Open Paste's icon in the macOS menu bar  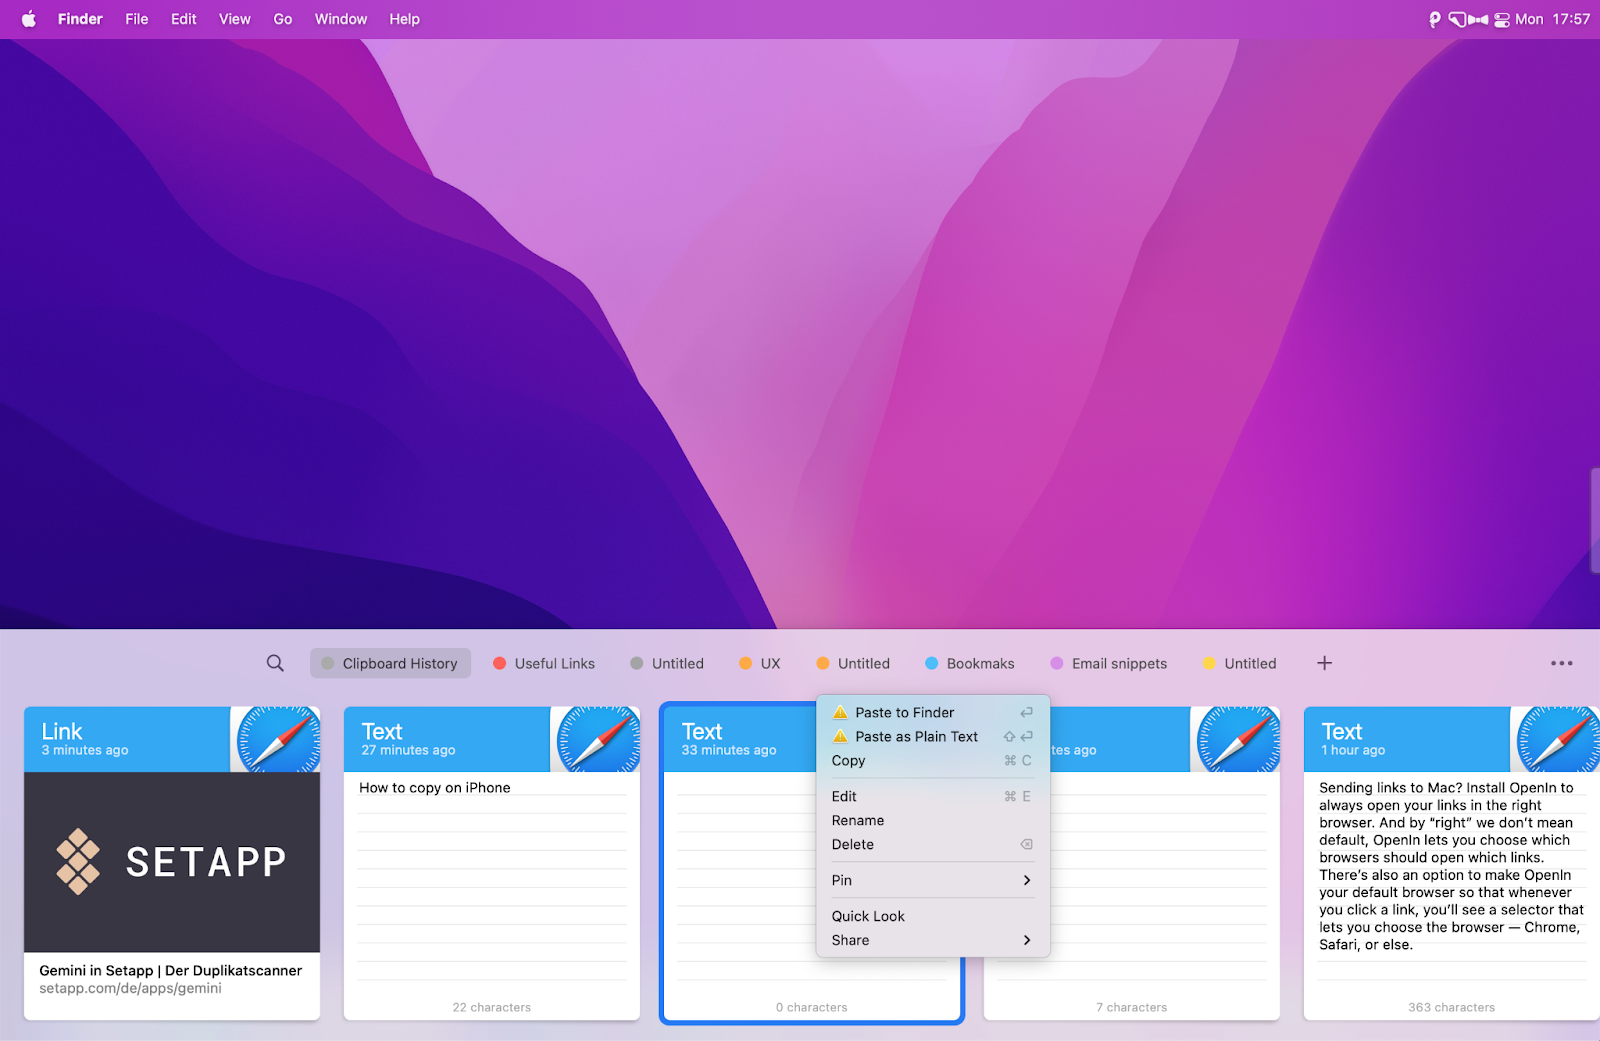[1435, 18]
